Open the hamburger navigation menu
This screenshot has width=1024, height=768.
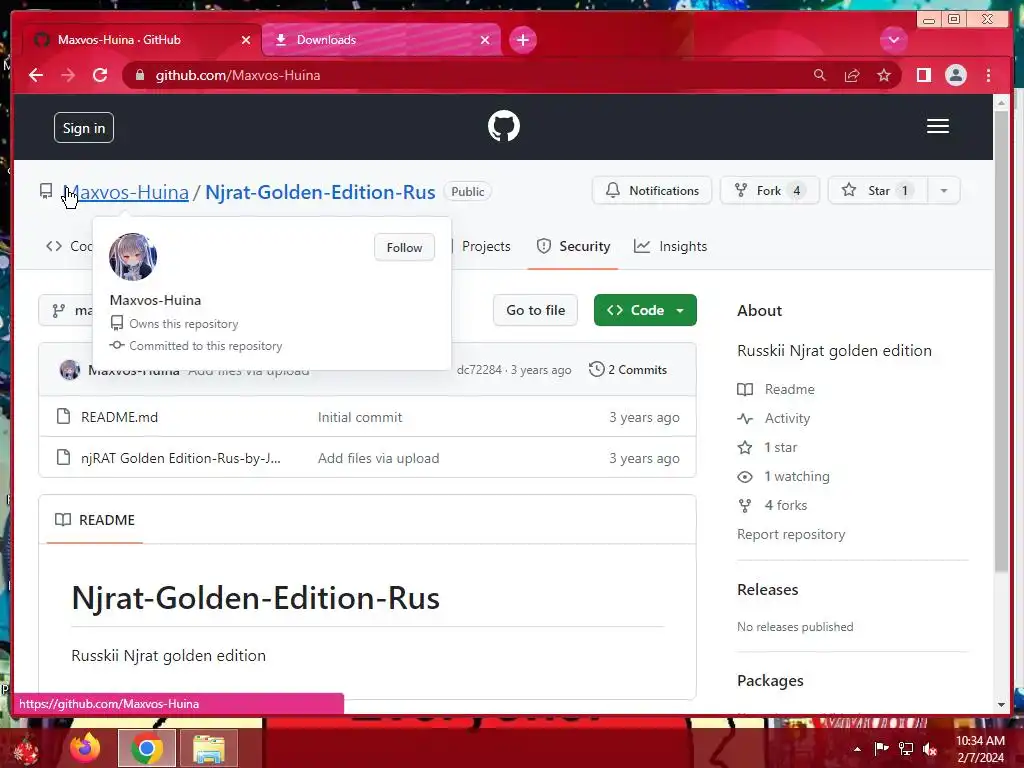pyautogui.click(x=938, y=126)
